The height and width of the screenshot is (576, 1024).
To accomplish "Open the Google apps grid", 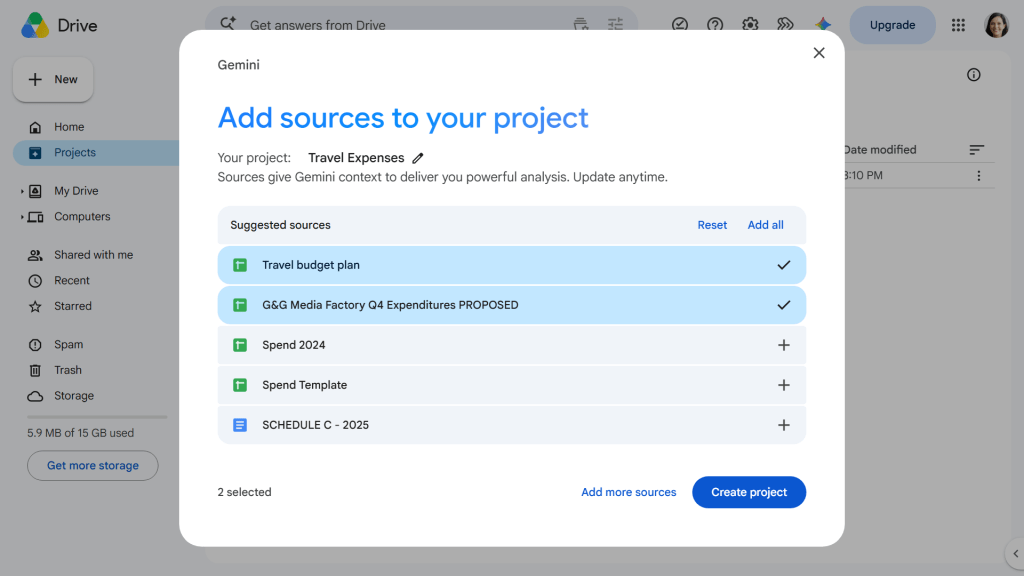I will point(958,25).
